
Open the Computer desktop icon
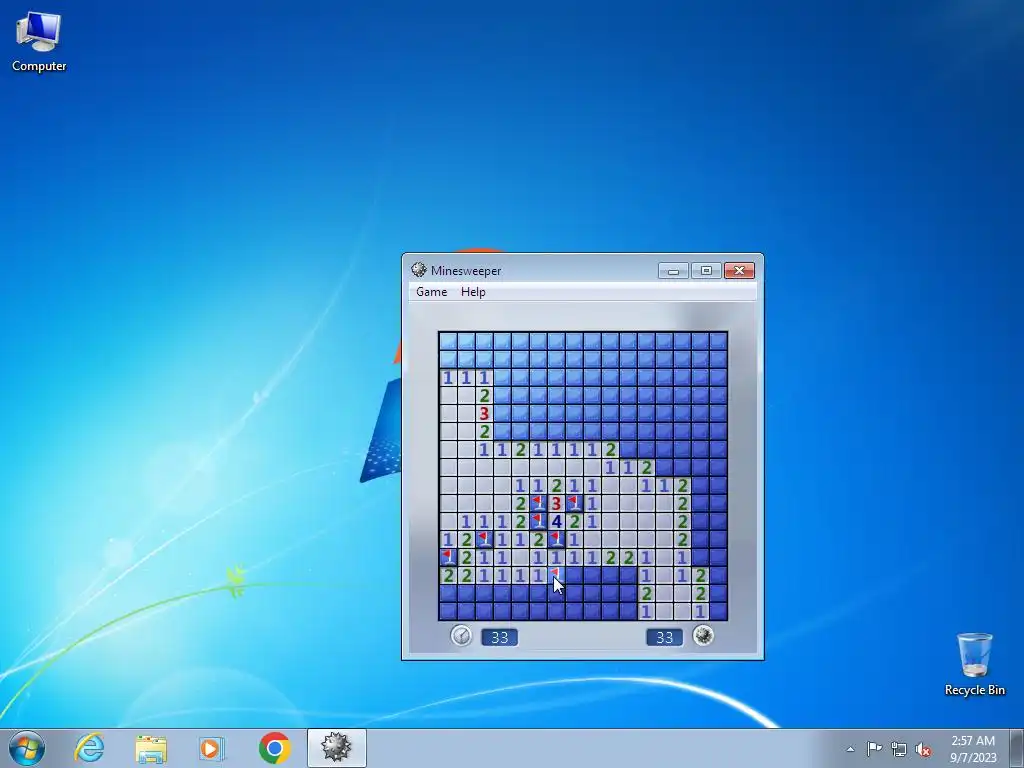pos(39,40)
